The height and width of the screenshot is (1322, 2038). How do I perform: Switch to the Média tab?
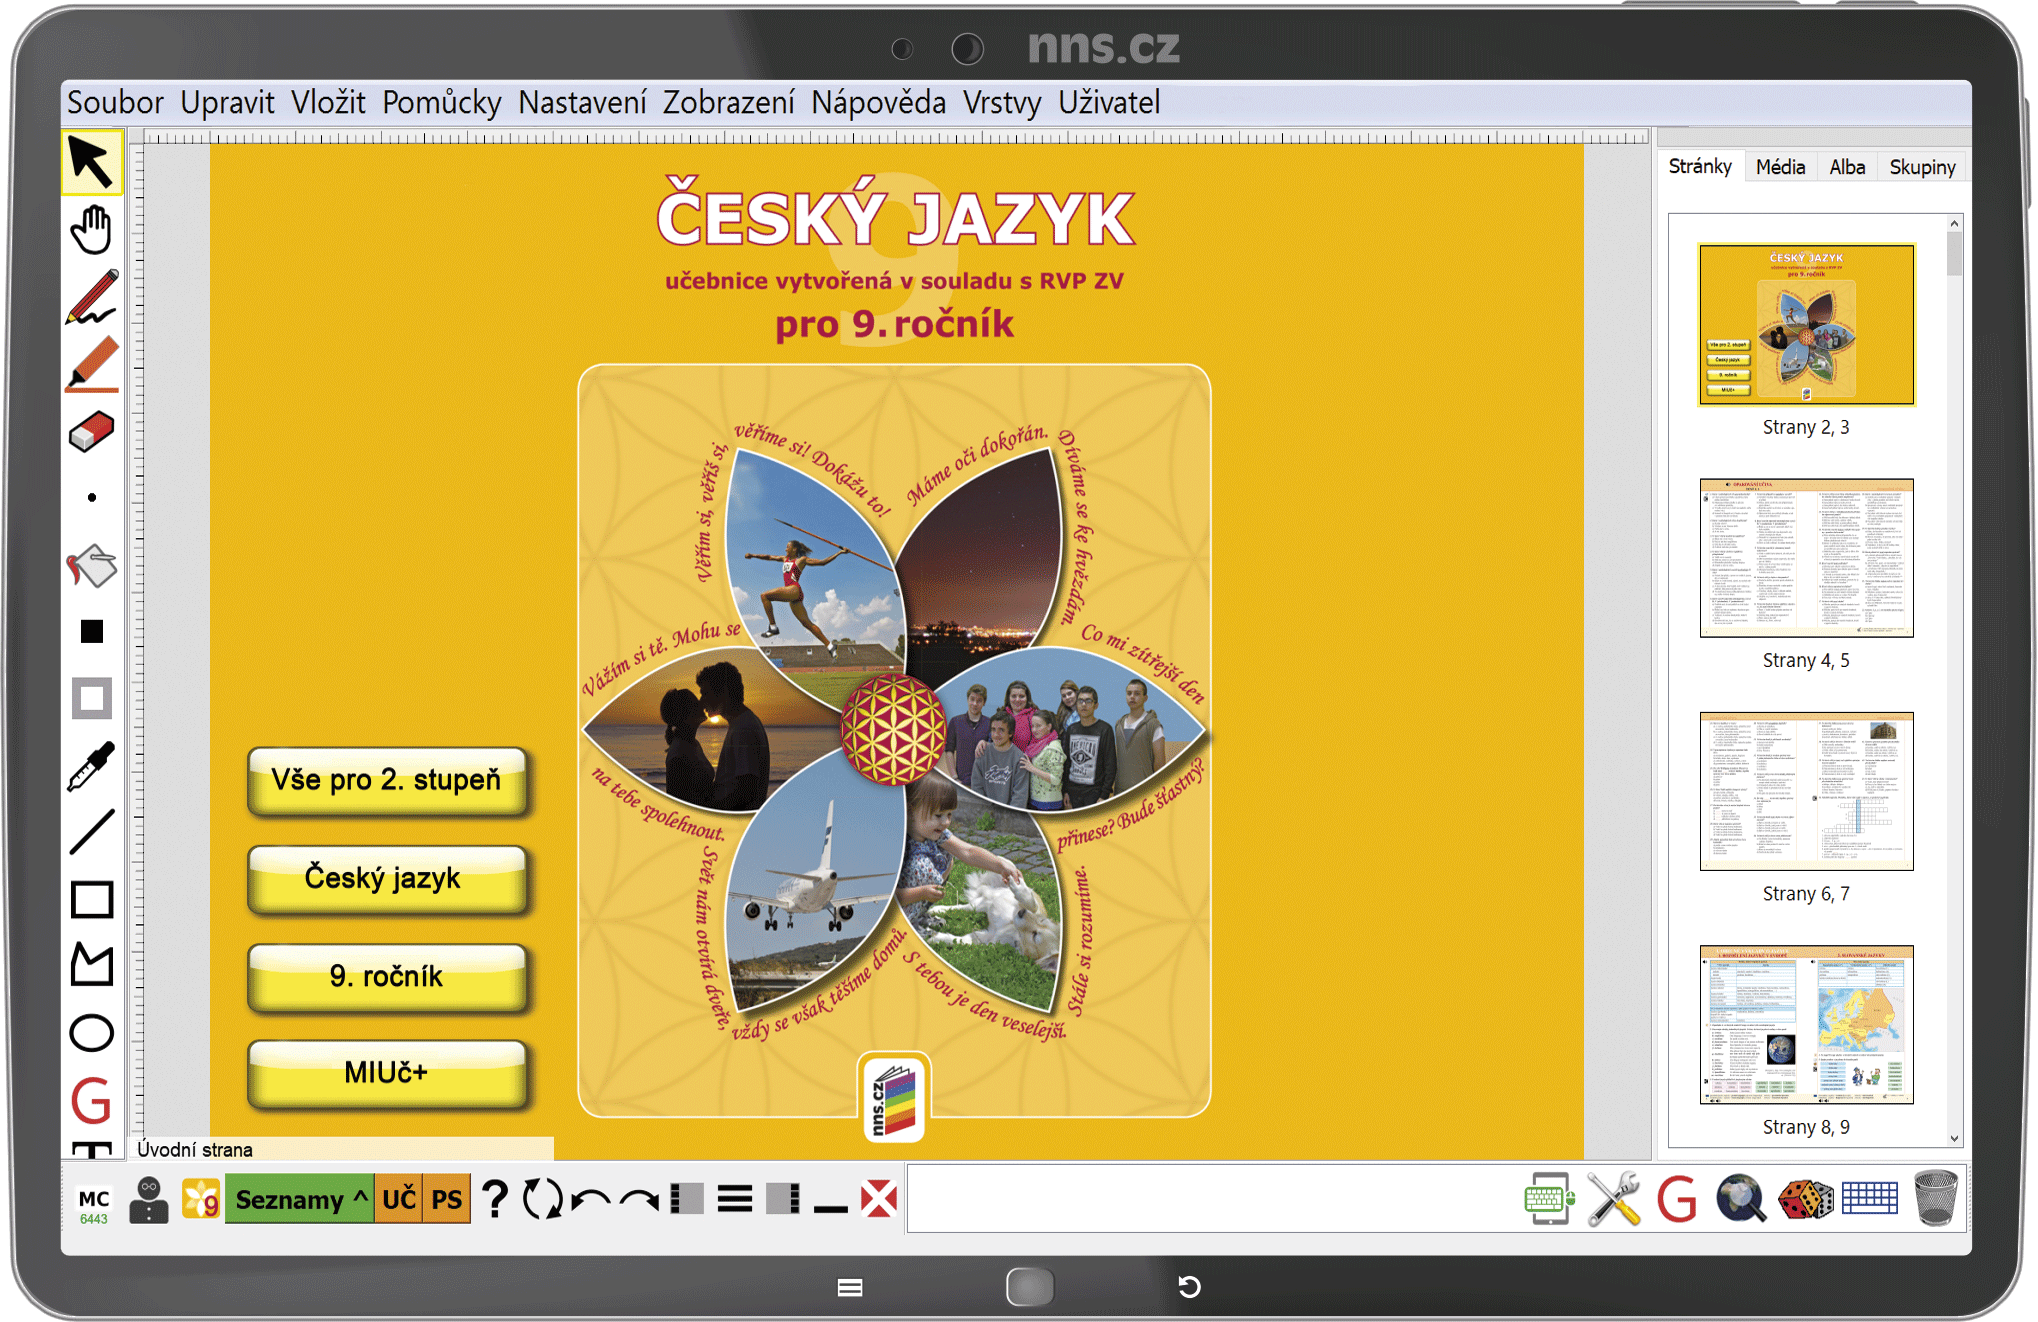(x=1780, y=167)
